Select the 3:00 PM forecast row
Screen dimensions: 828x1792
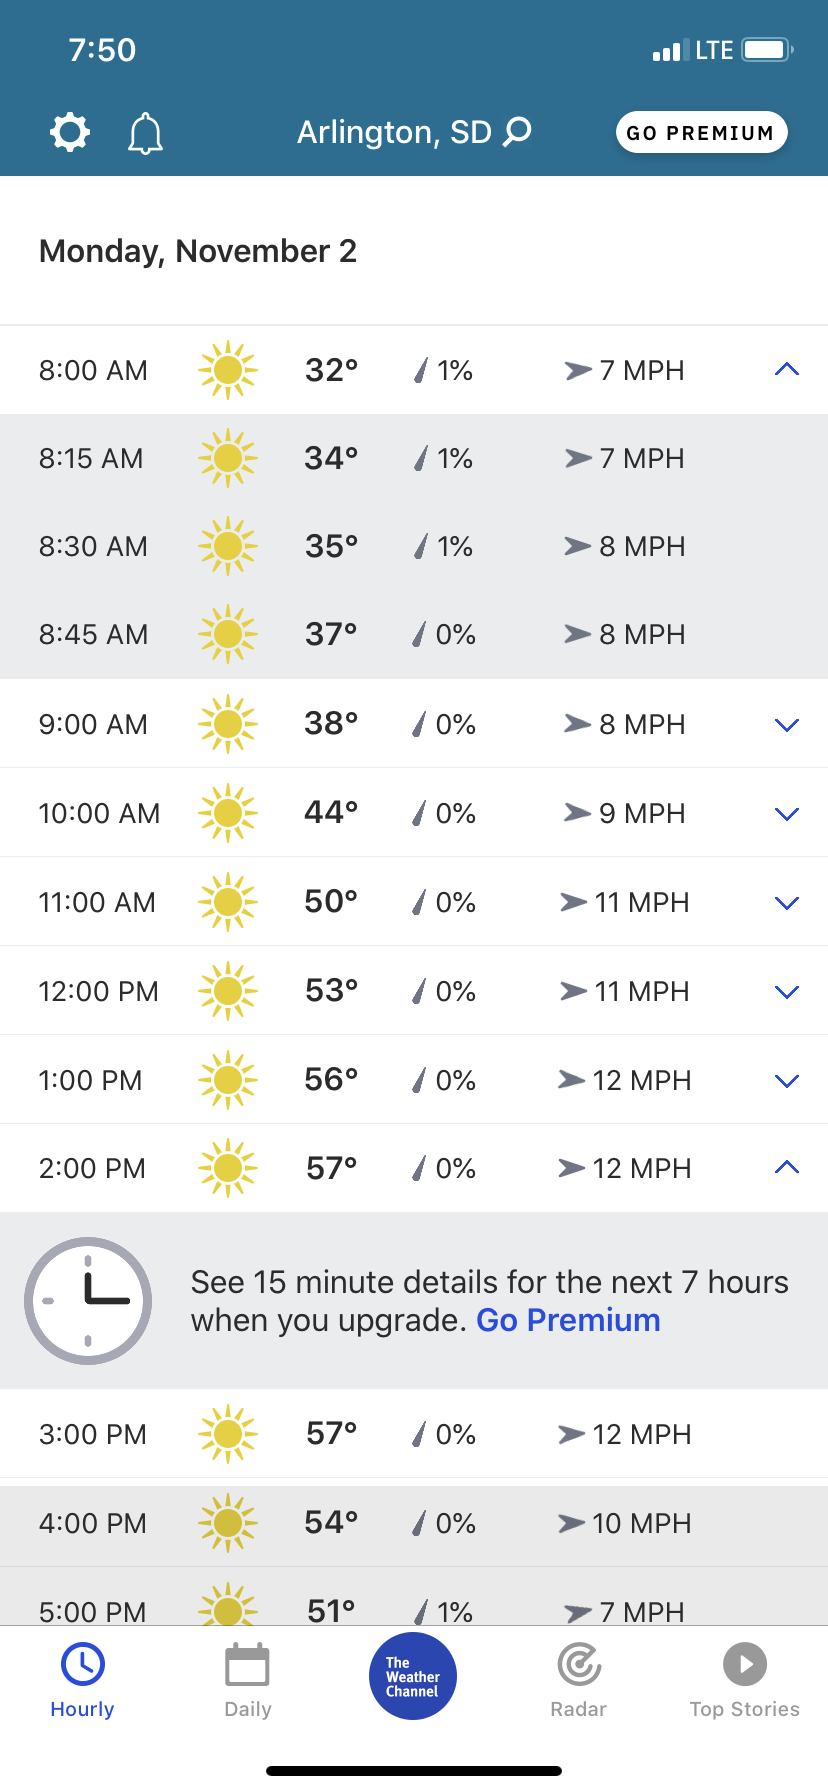[x=414, y=1434]
